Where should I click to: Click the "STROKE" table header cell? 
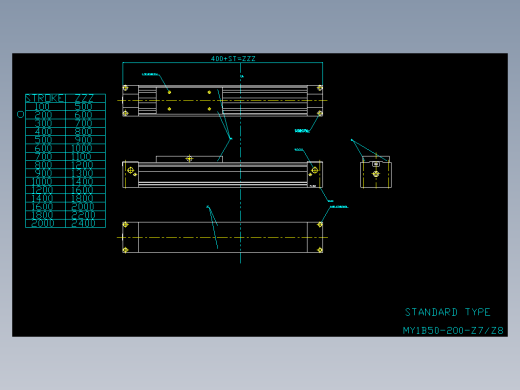[44, 98]
